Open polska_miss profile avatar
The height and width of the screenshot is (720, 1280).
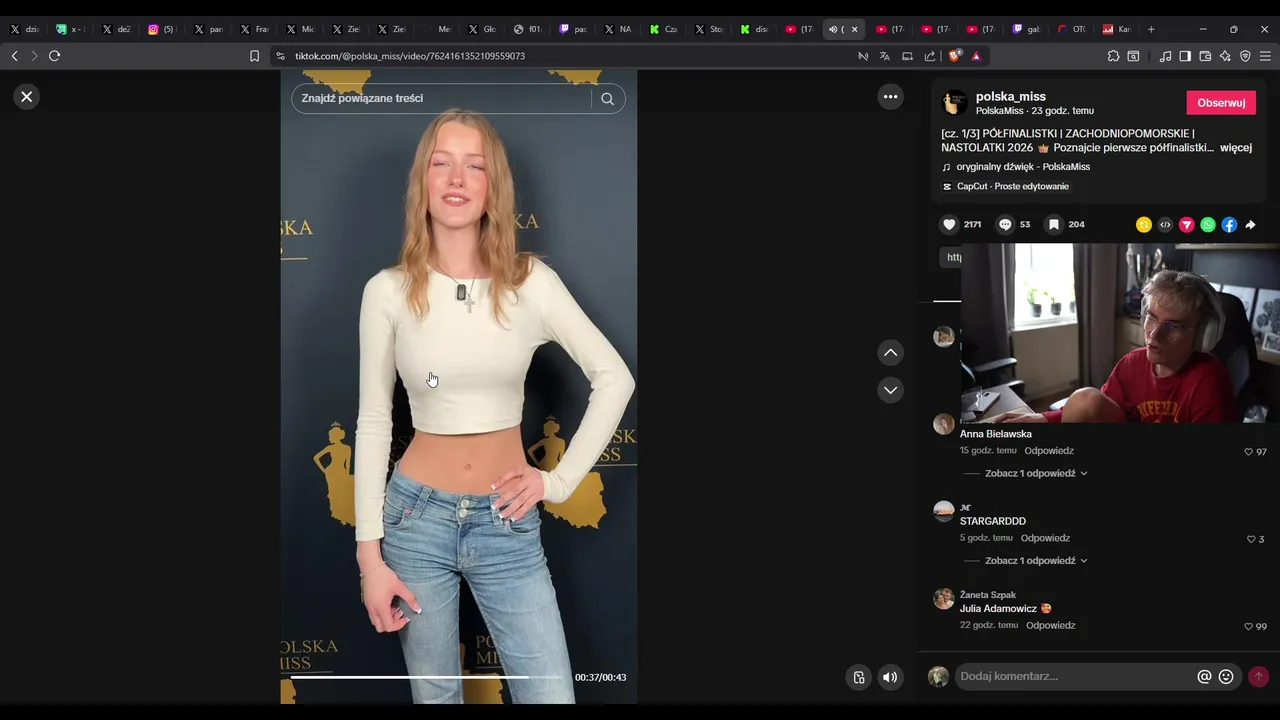pyautogui.click(x=955, y=103)
